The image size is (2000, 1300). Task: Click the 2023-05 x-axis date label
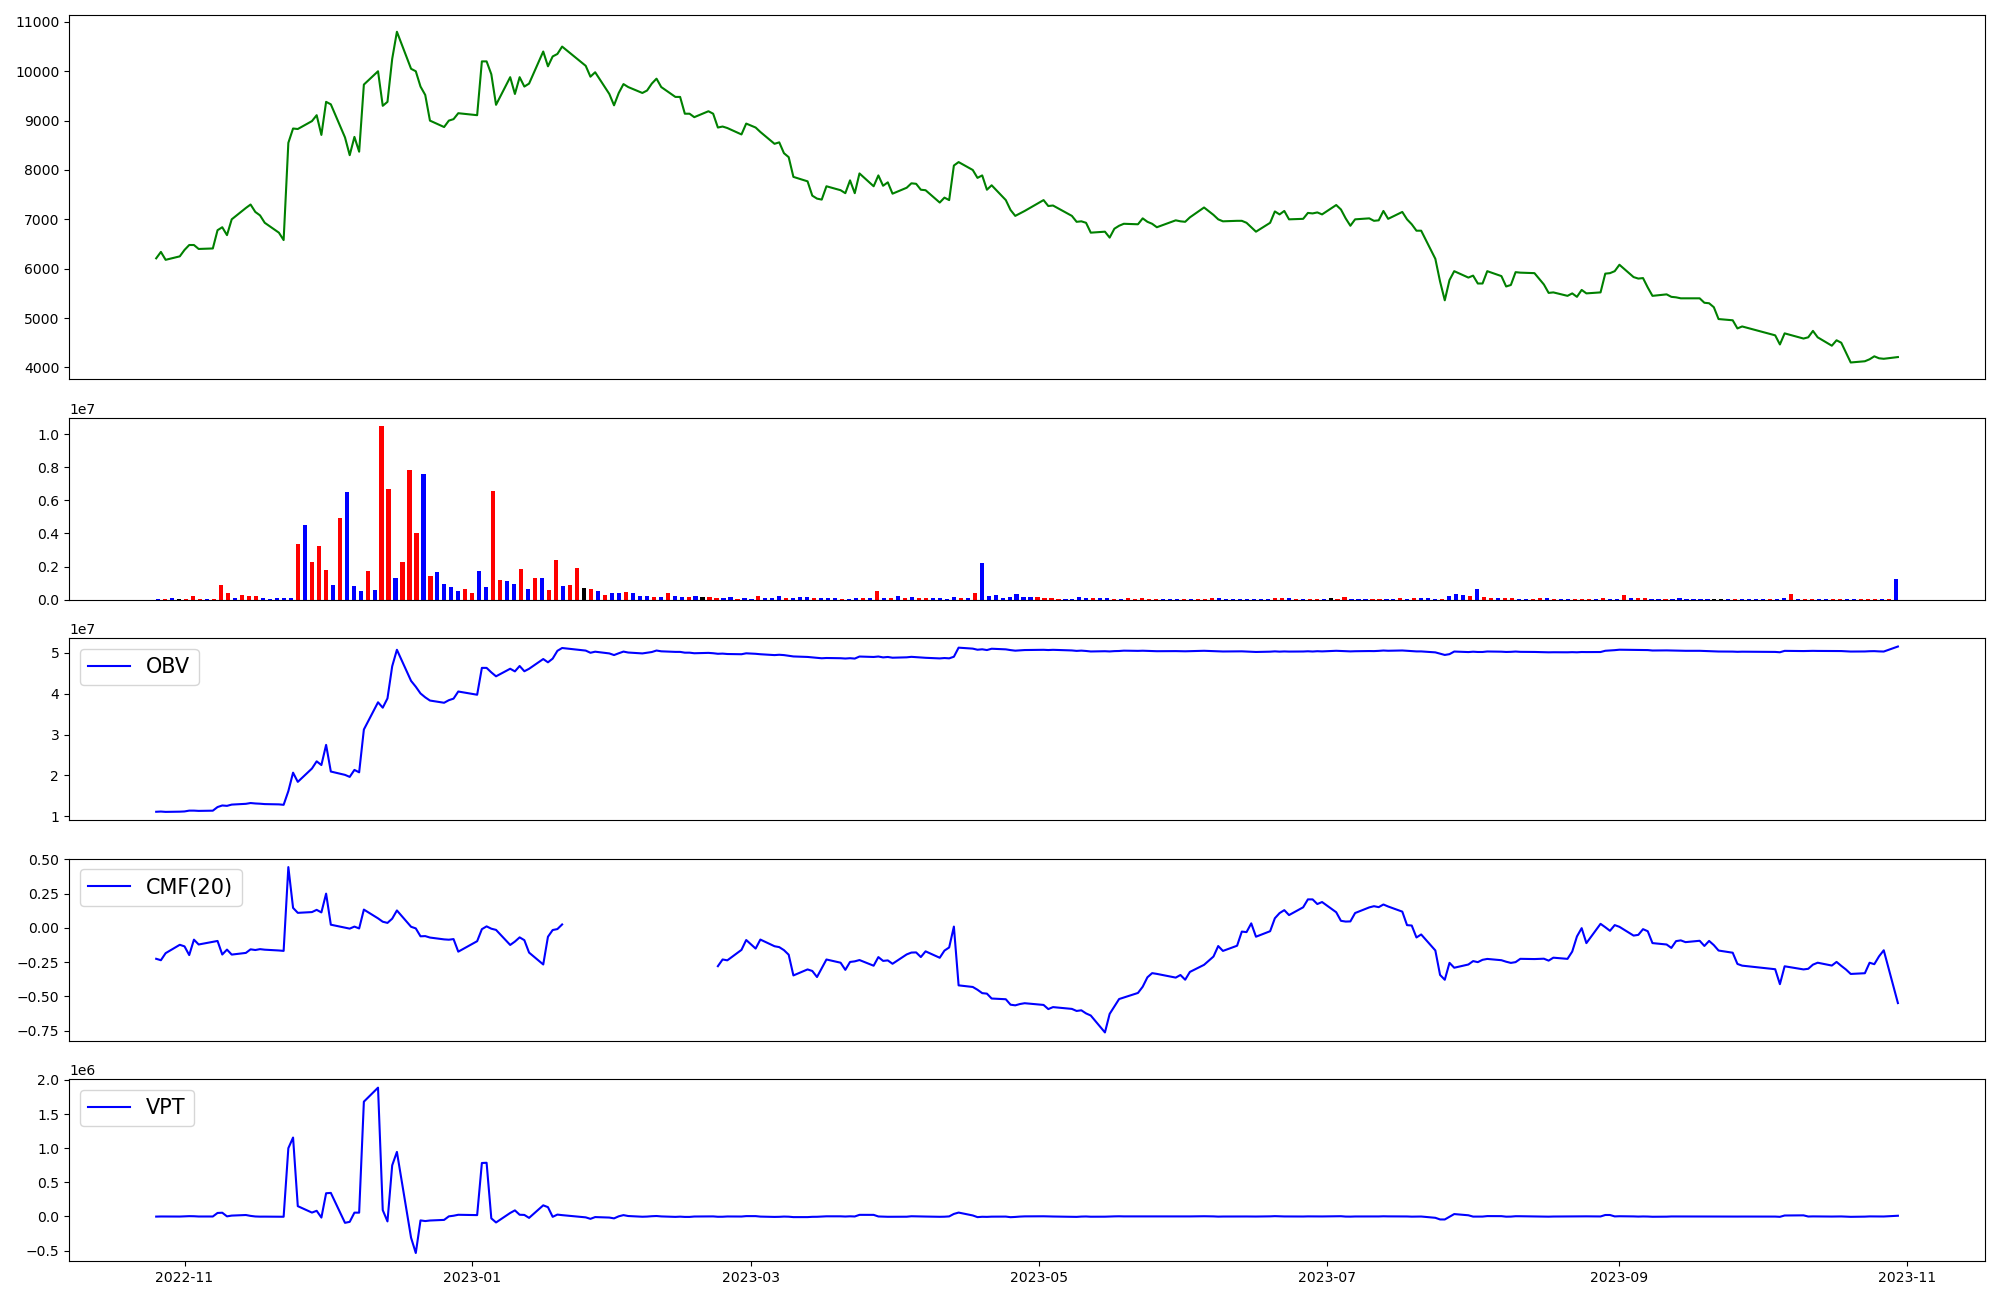pyautogui.click(x=1039, y=1277)
